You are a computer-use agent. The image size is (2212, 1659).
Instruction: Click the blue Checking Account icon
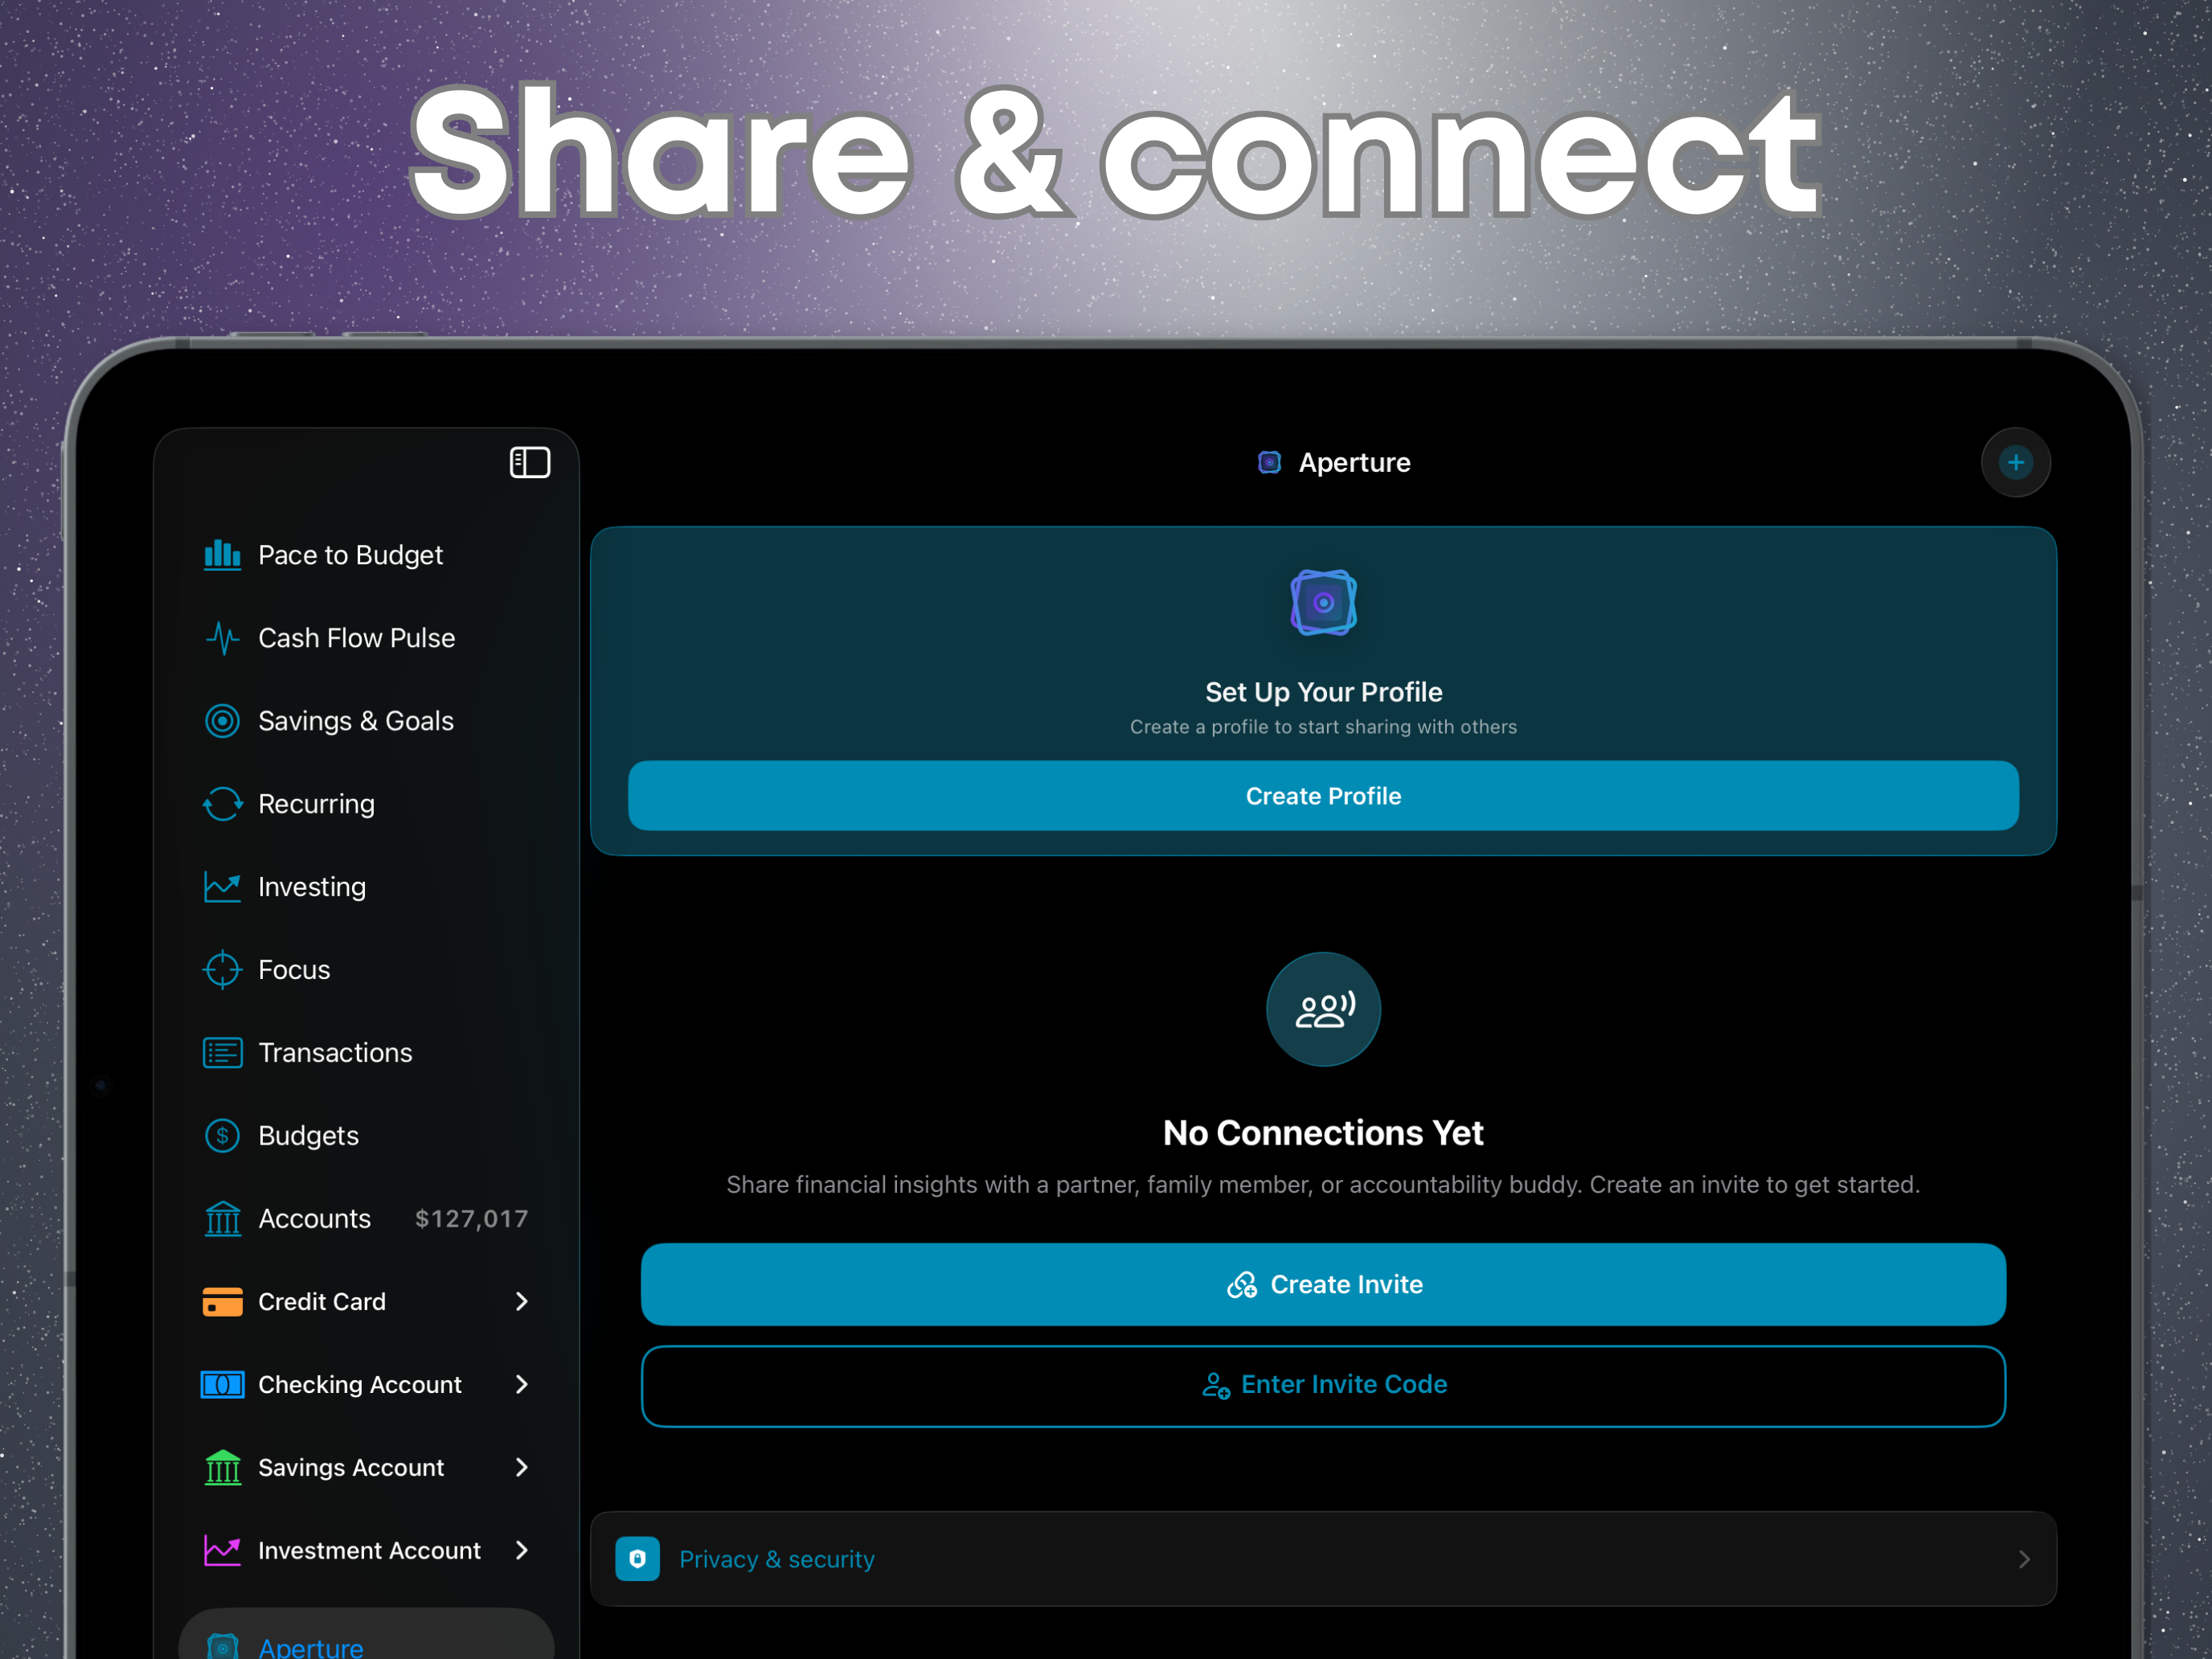point(222,1385)
